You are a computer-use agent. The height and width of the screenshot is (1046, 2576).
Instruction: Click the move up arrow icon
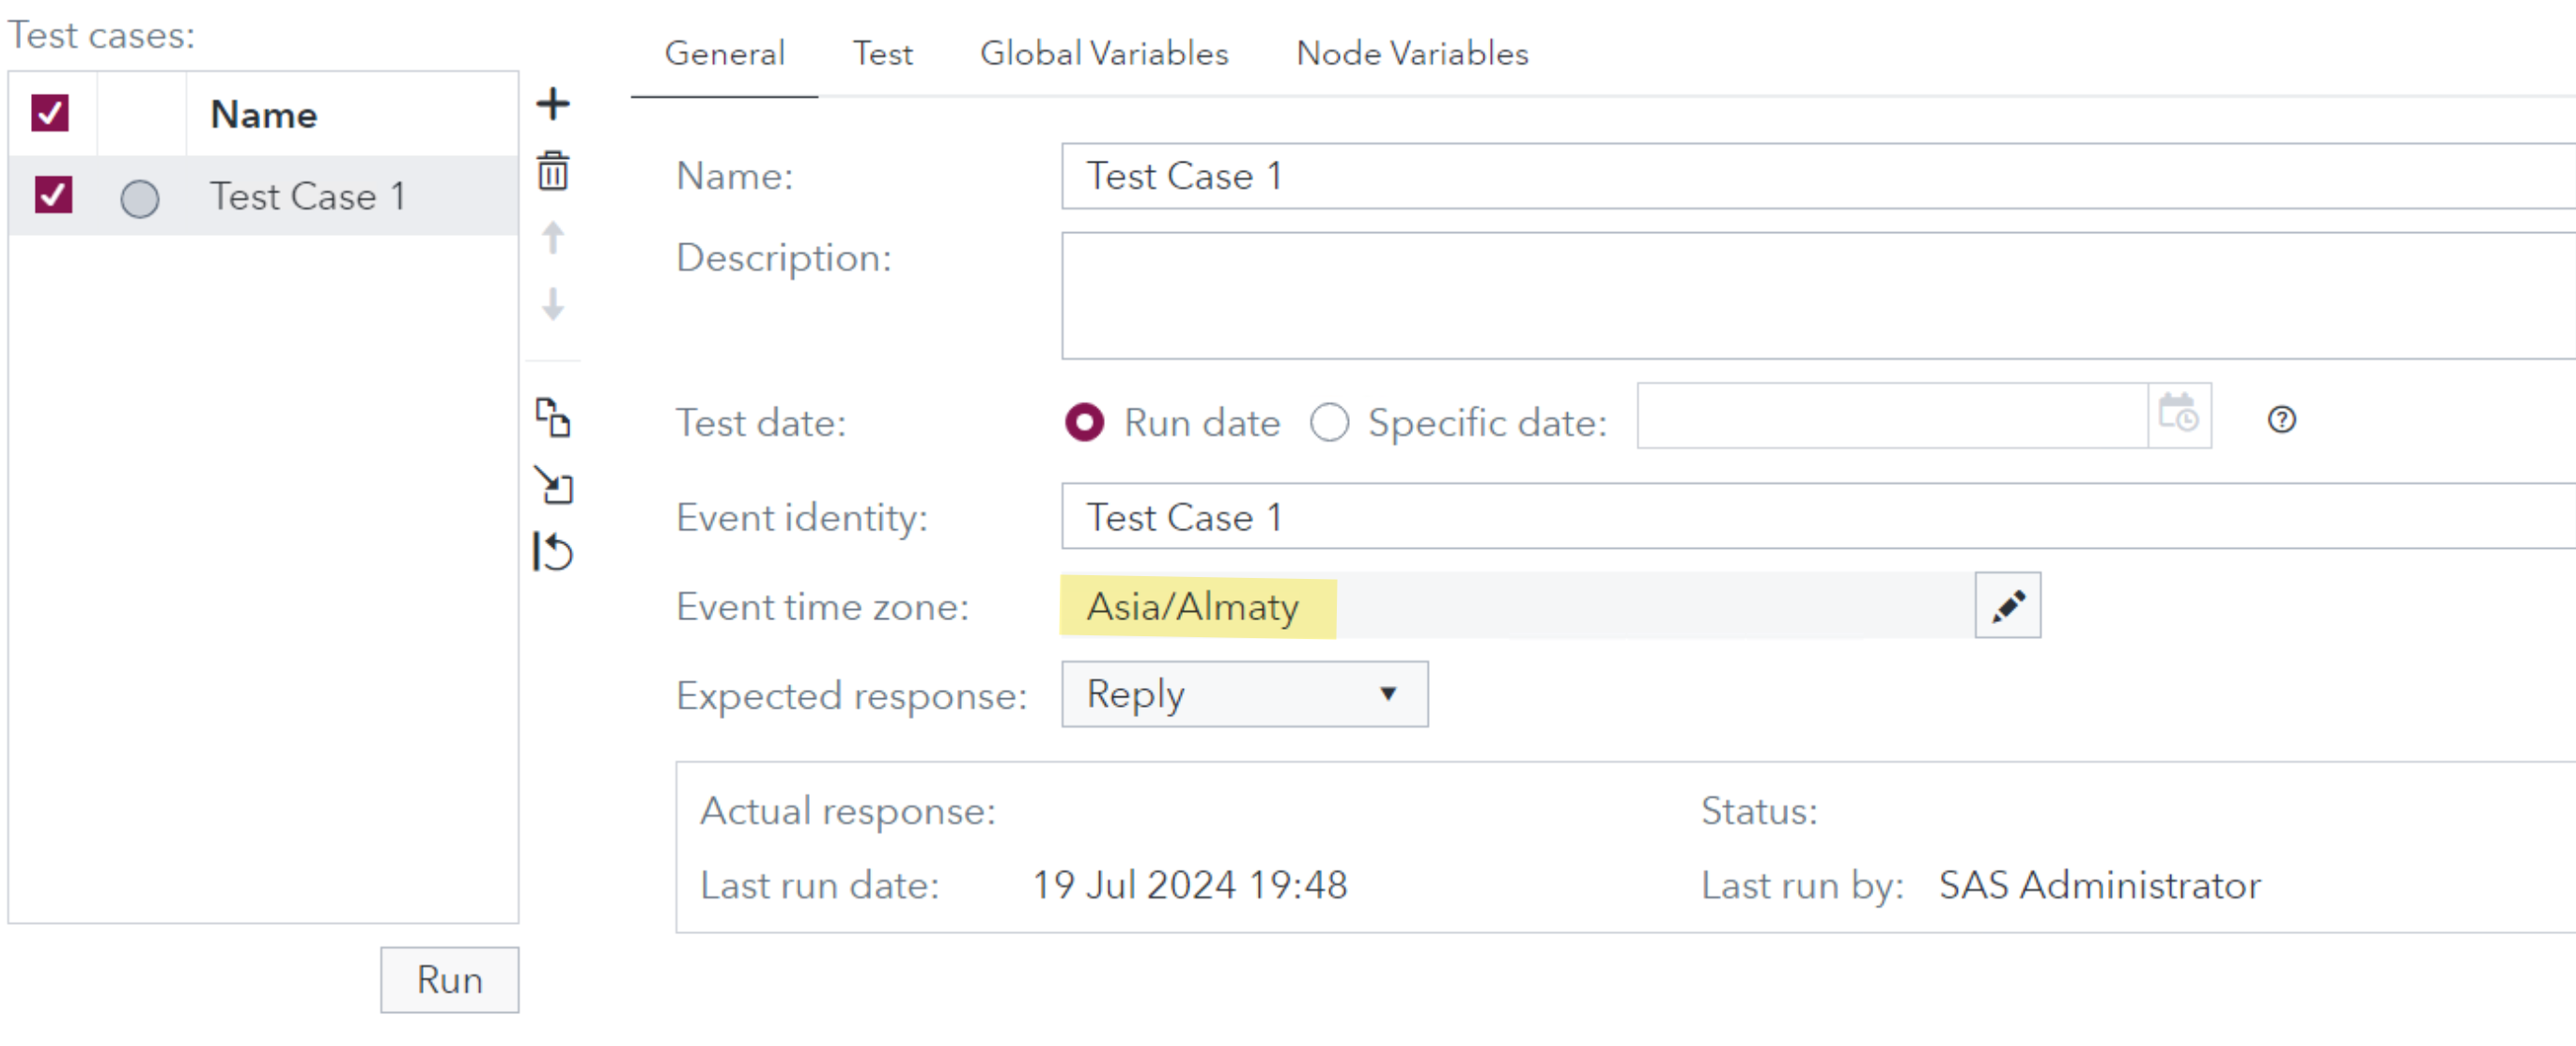pos(552,238)
